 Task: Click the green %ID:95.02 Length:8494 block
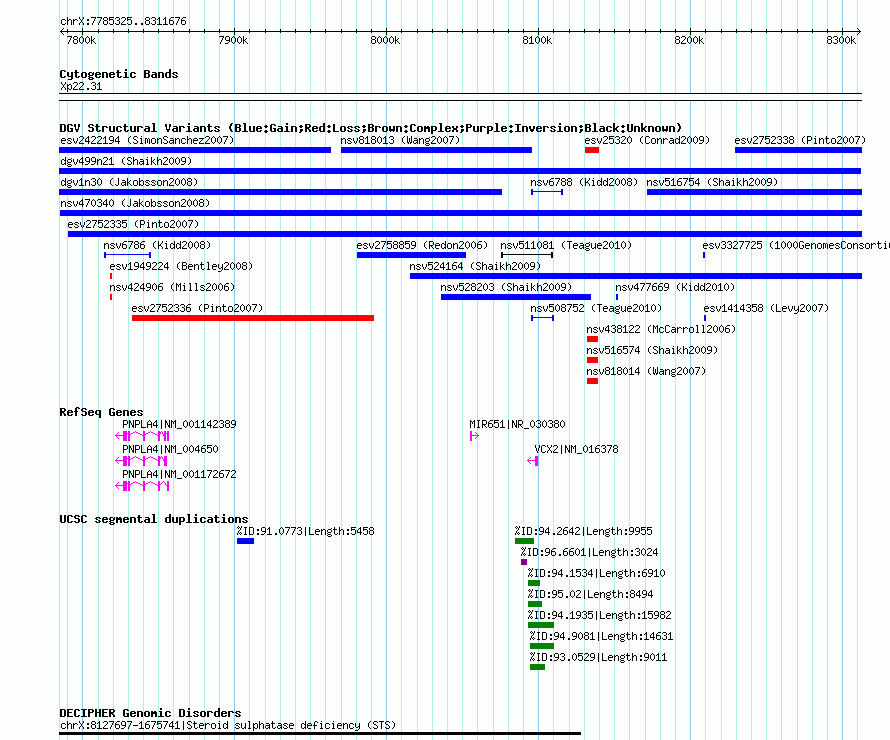[535, 604]
